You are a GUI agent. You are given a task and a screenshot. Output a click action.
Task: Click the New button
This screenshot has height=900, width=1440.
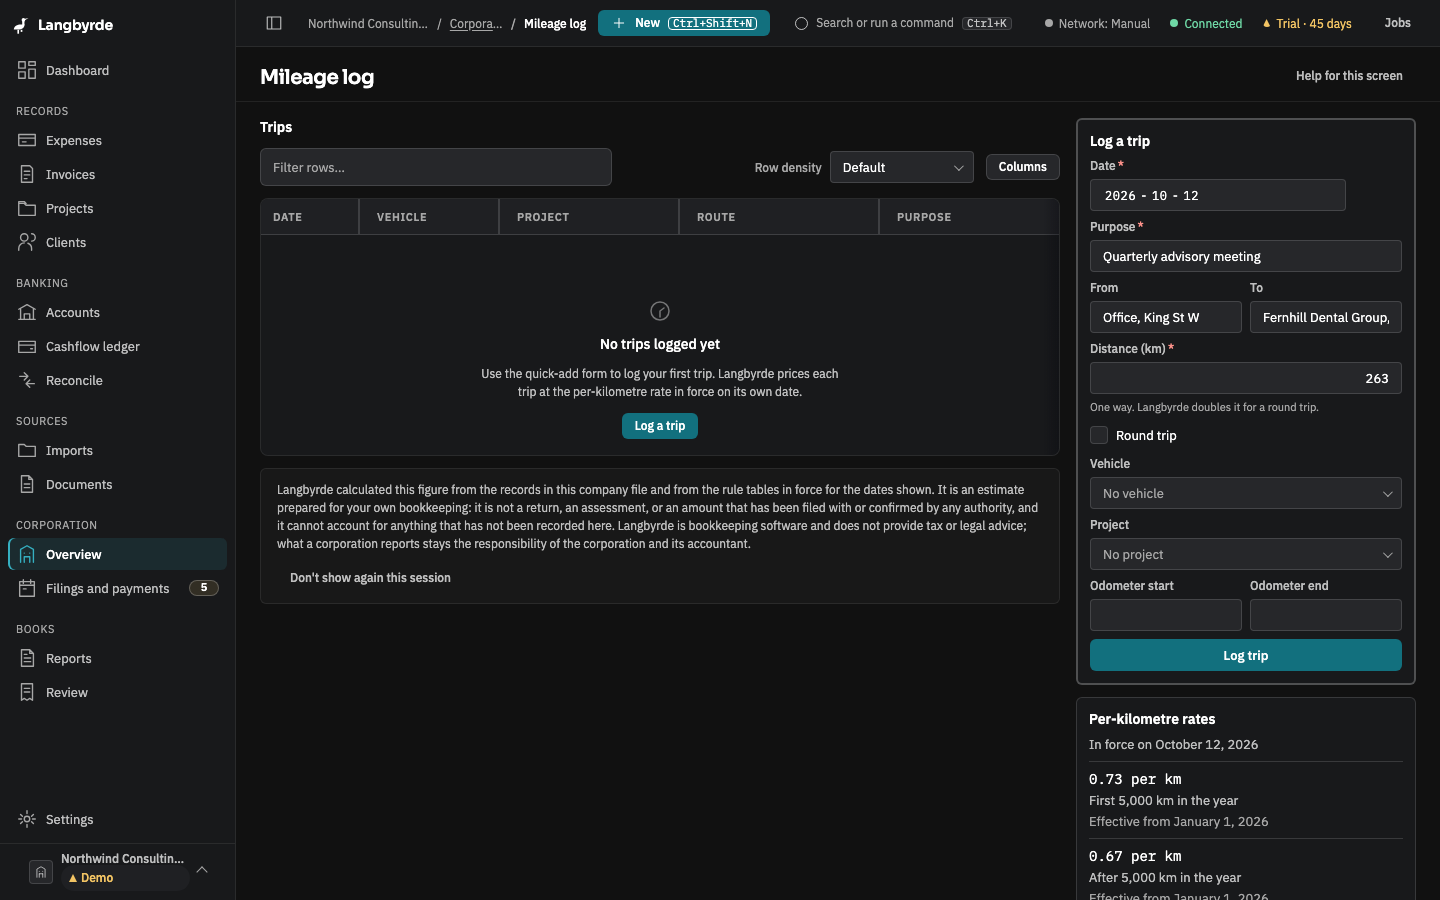[684, 23]
